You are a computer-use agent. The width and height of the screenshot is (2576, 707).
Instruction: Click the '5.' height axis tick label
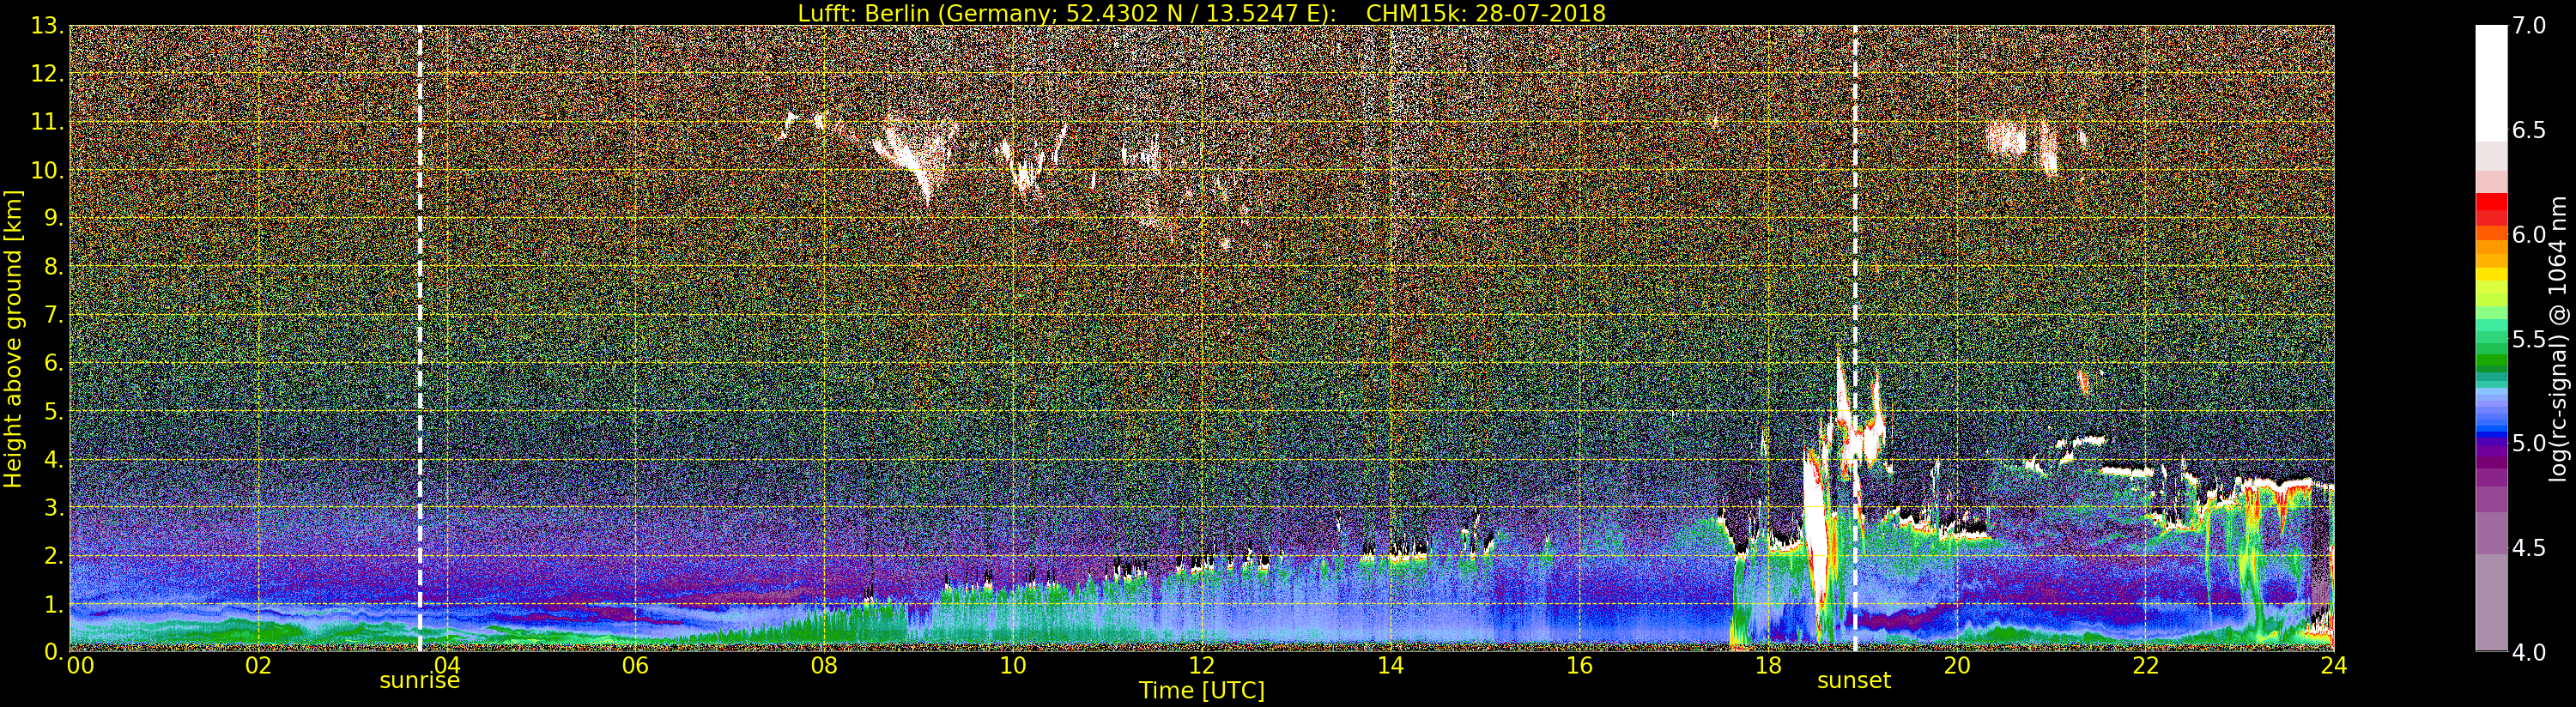click(53, 411)
